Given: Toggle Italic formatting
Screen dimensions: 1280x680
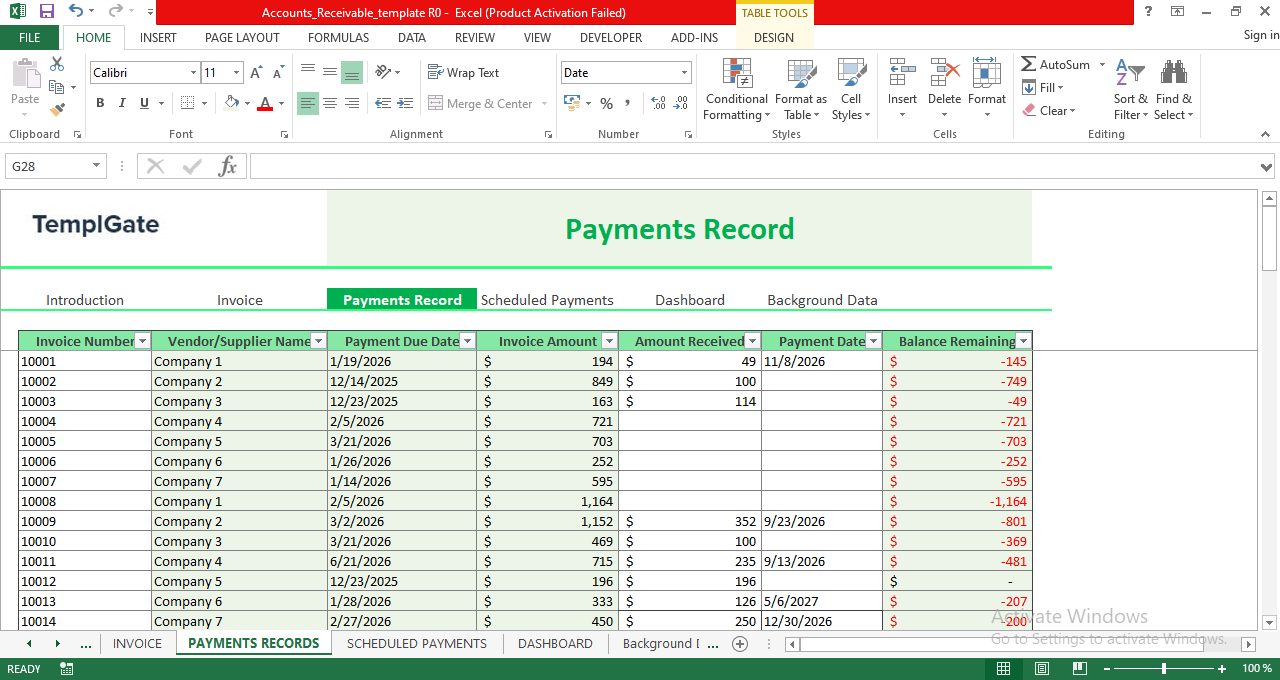Looking at the screenshot, I should click(122, 103).
